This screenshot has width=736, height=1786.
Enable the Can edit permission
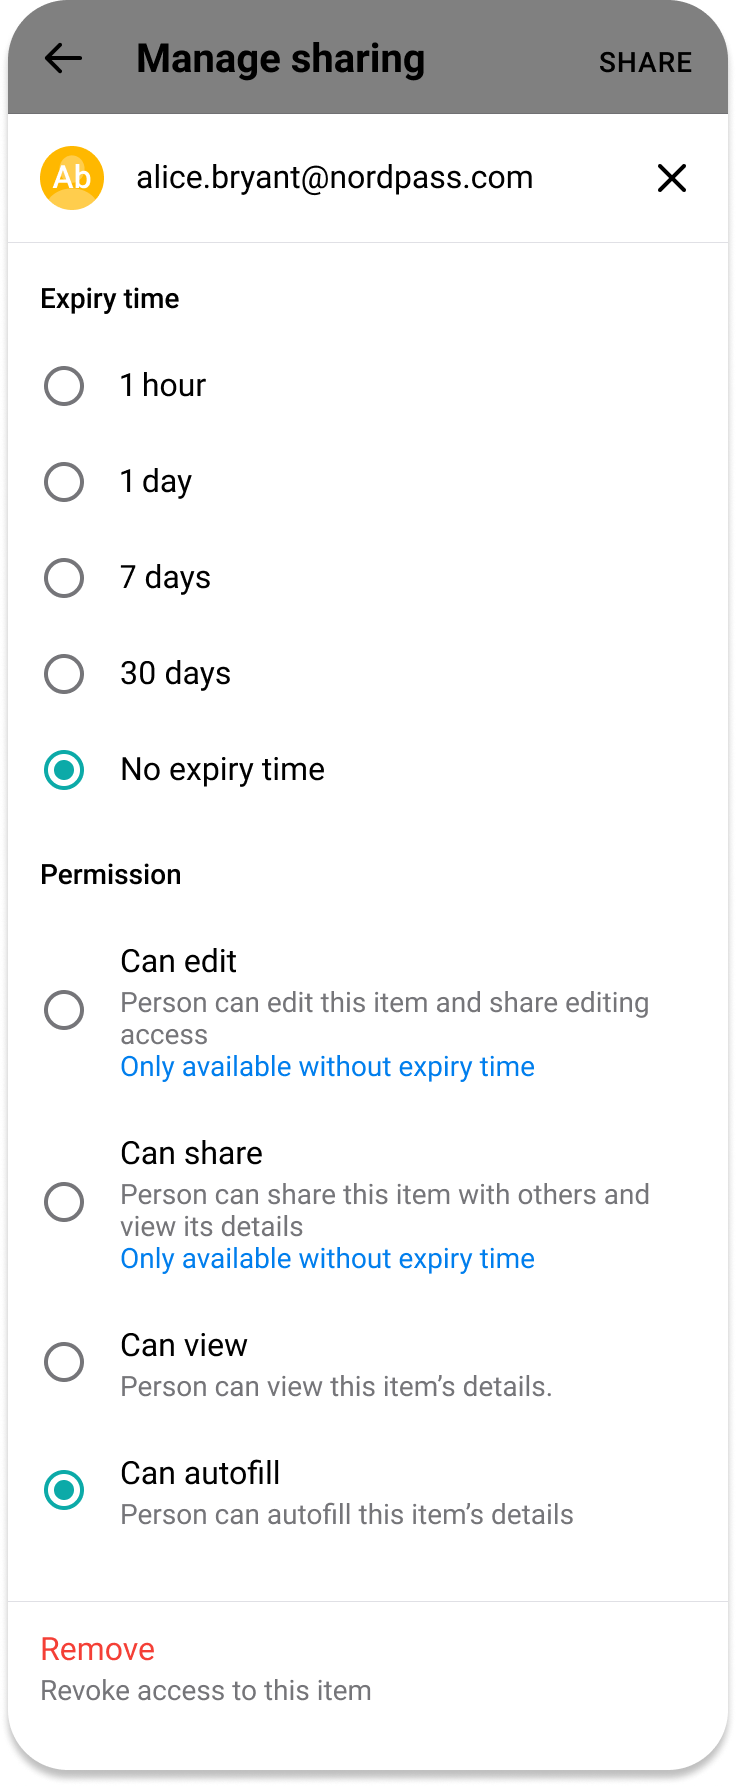(64, 1010)
